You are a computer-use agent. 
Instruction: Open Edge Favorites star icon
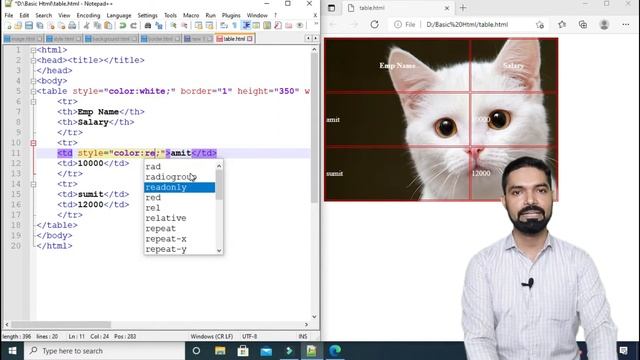pyautogui.click(x=562, y=24)
